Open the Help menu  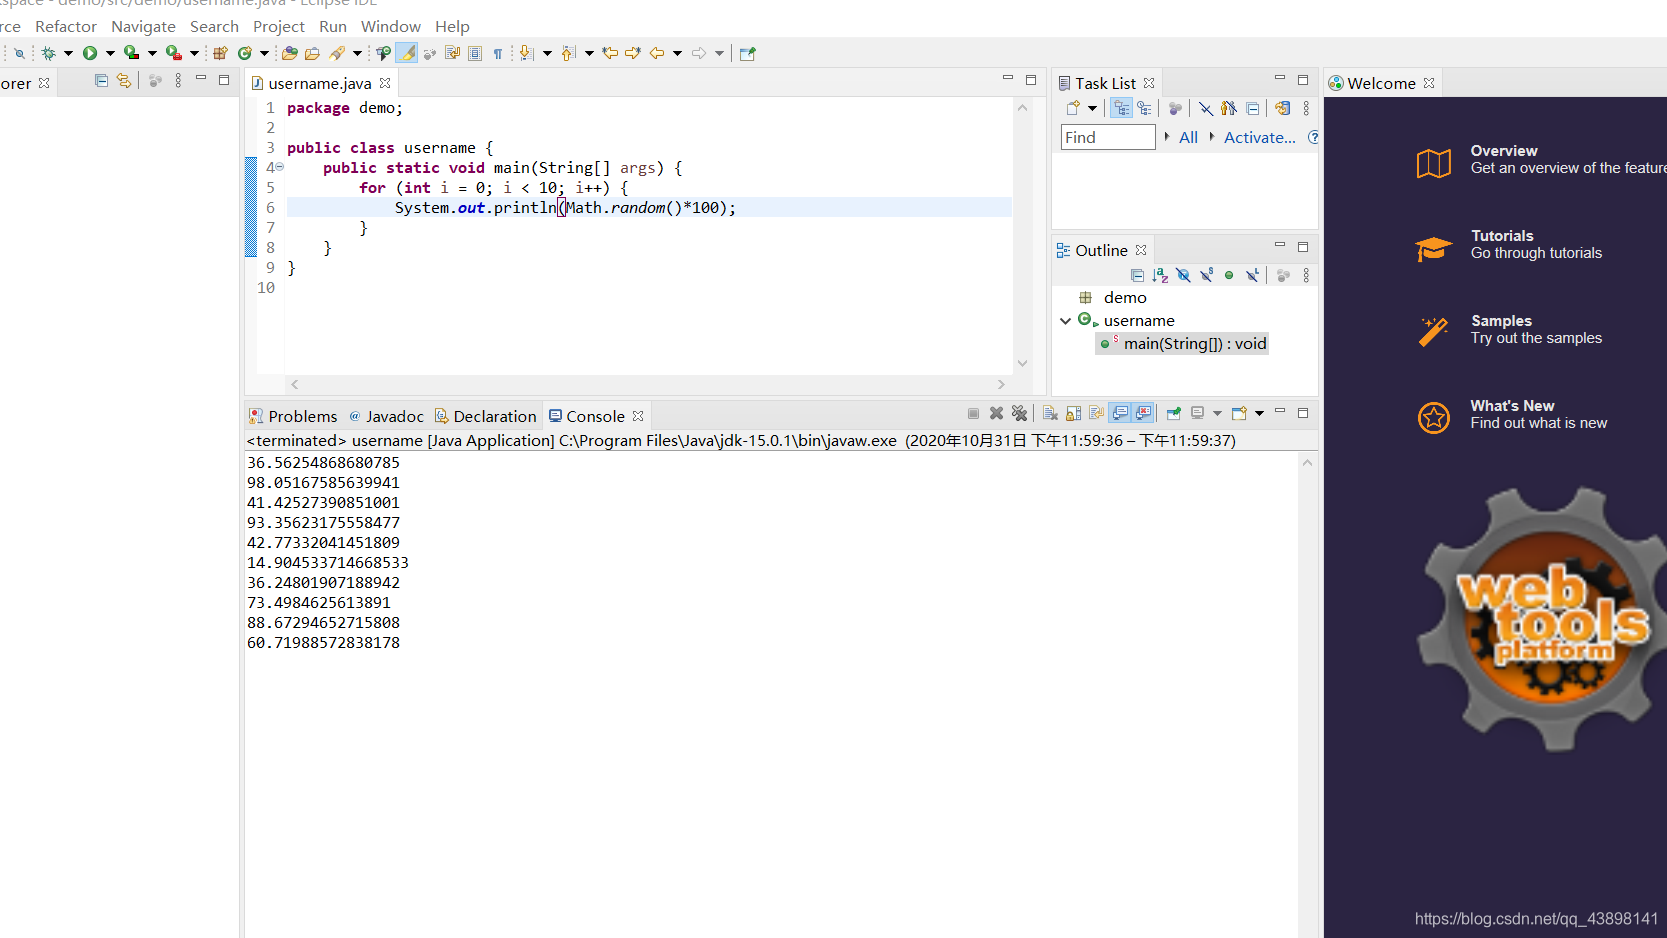[x=452, y=26]
